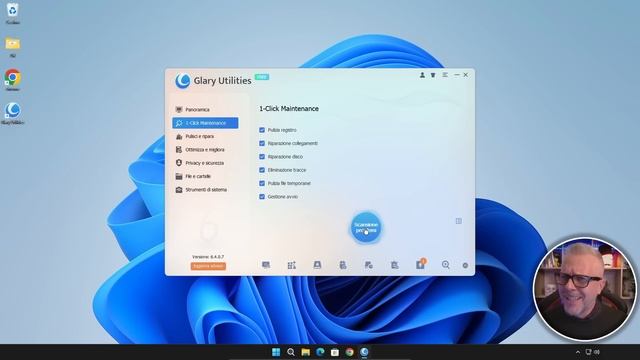The image size is (640, 360).
Task: Open the Windows Start menu
Action: (x=276, y=352)
